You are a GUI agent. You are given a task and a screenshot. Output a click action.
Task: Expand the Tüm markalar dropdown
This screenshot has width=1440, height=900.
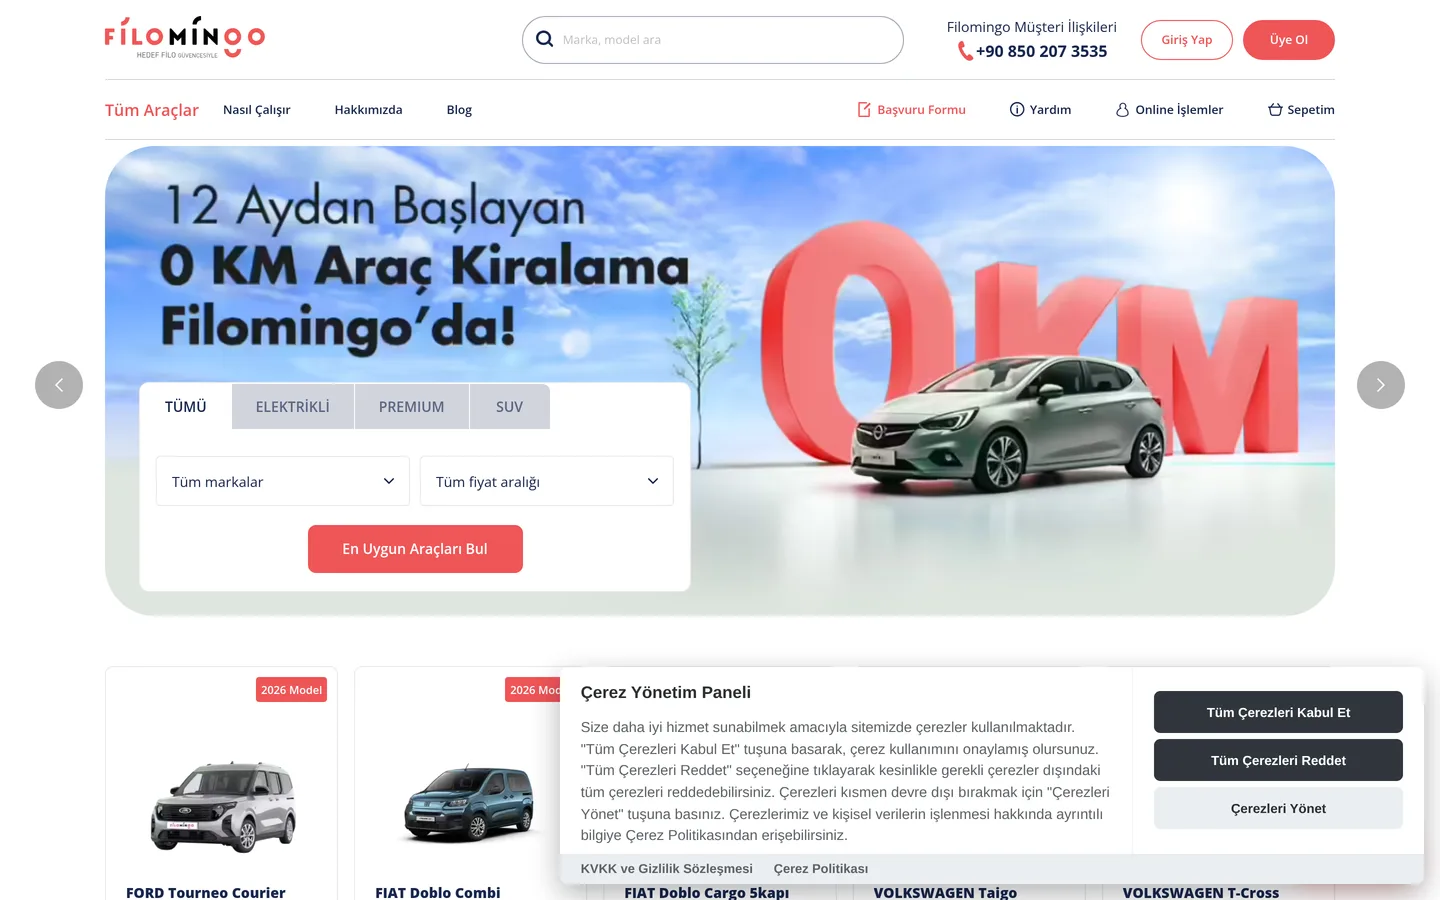click(x=283, y=481)
